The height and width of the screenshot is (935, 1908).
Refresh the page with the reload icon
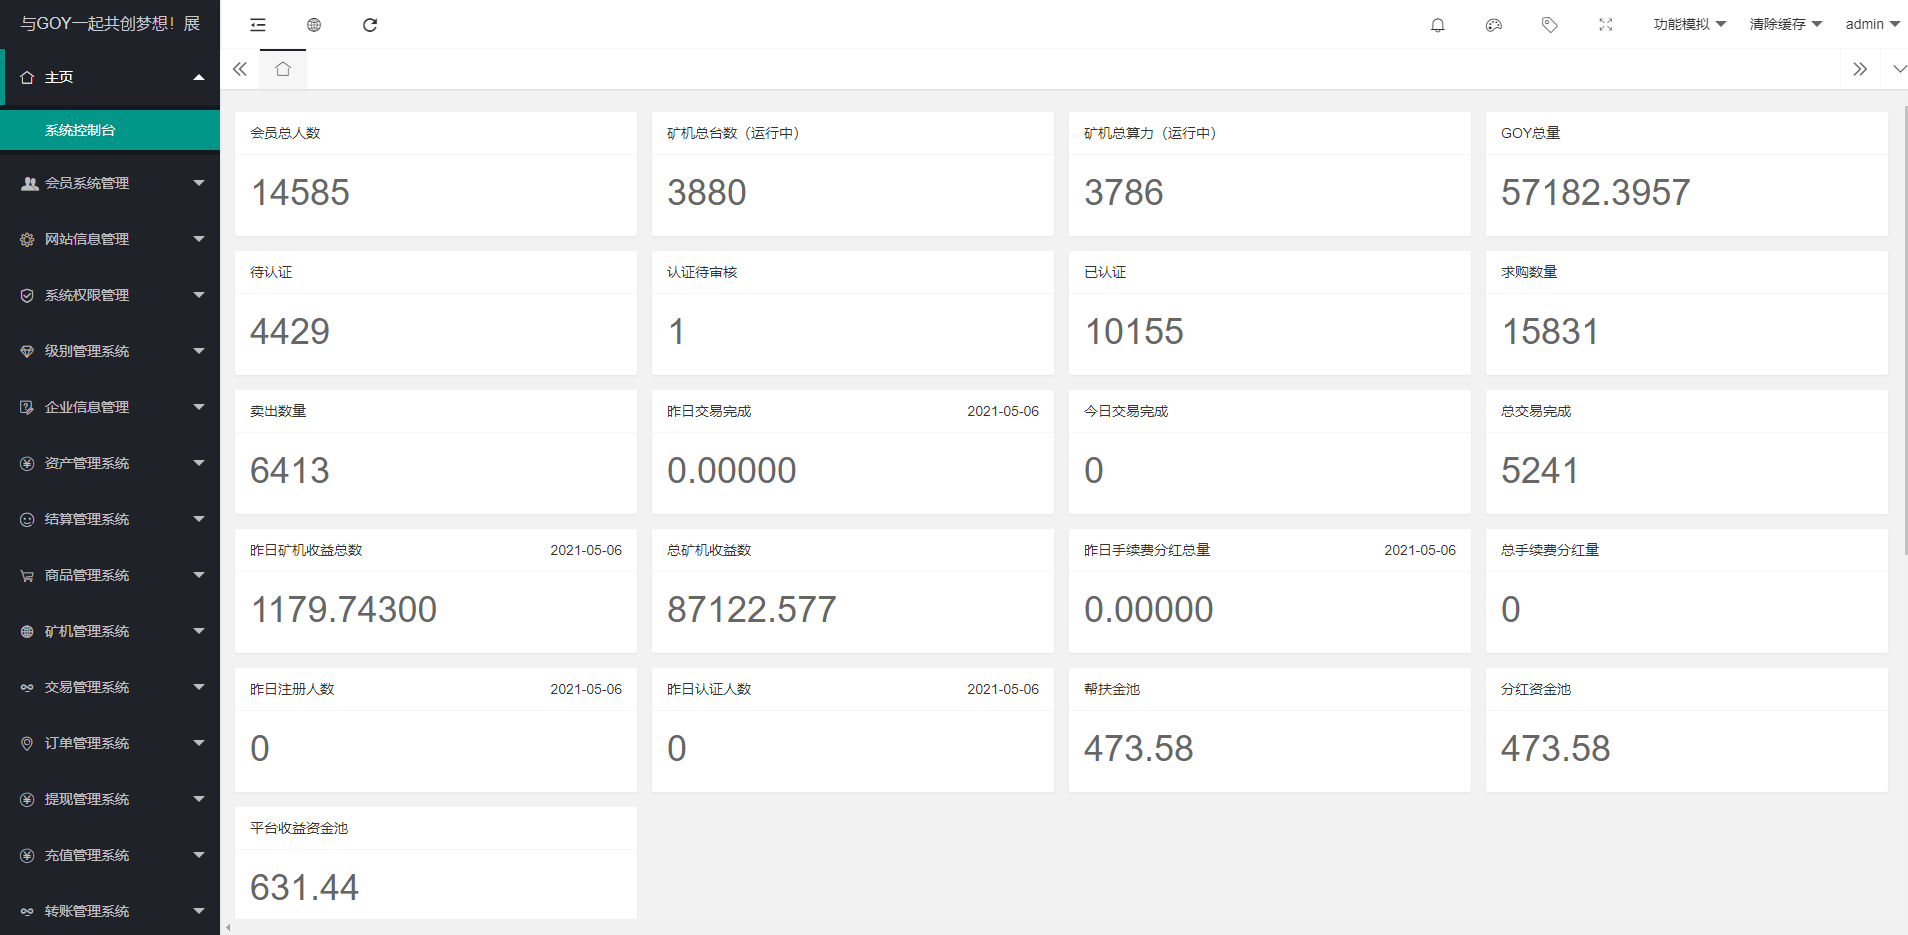370,25
